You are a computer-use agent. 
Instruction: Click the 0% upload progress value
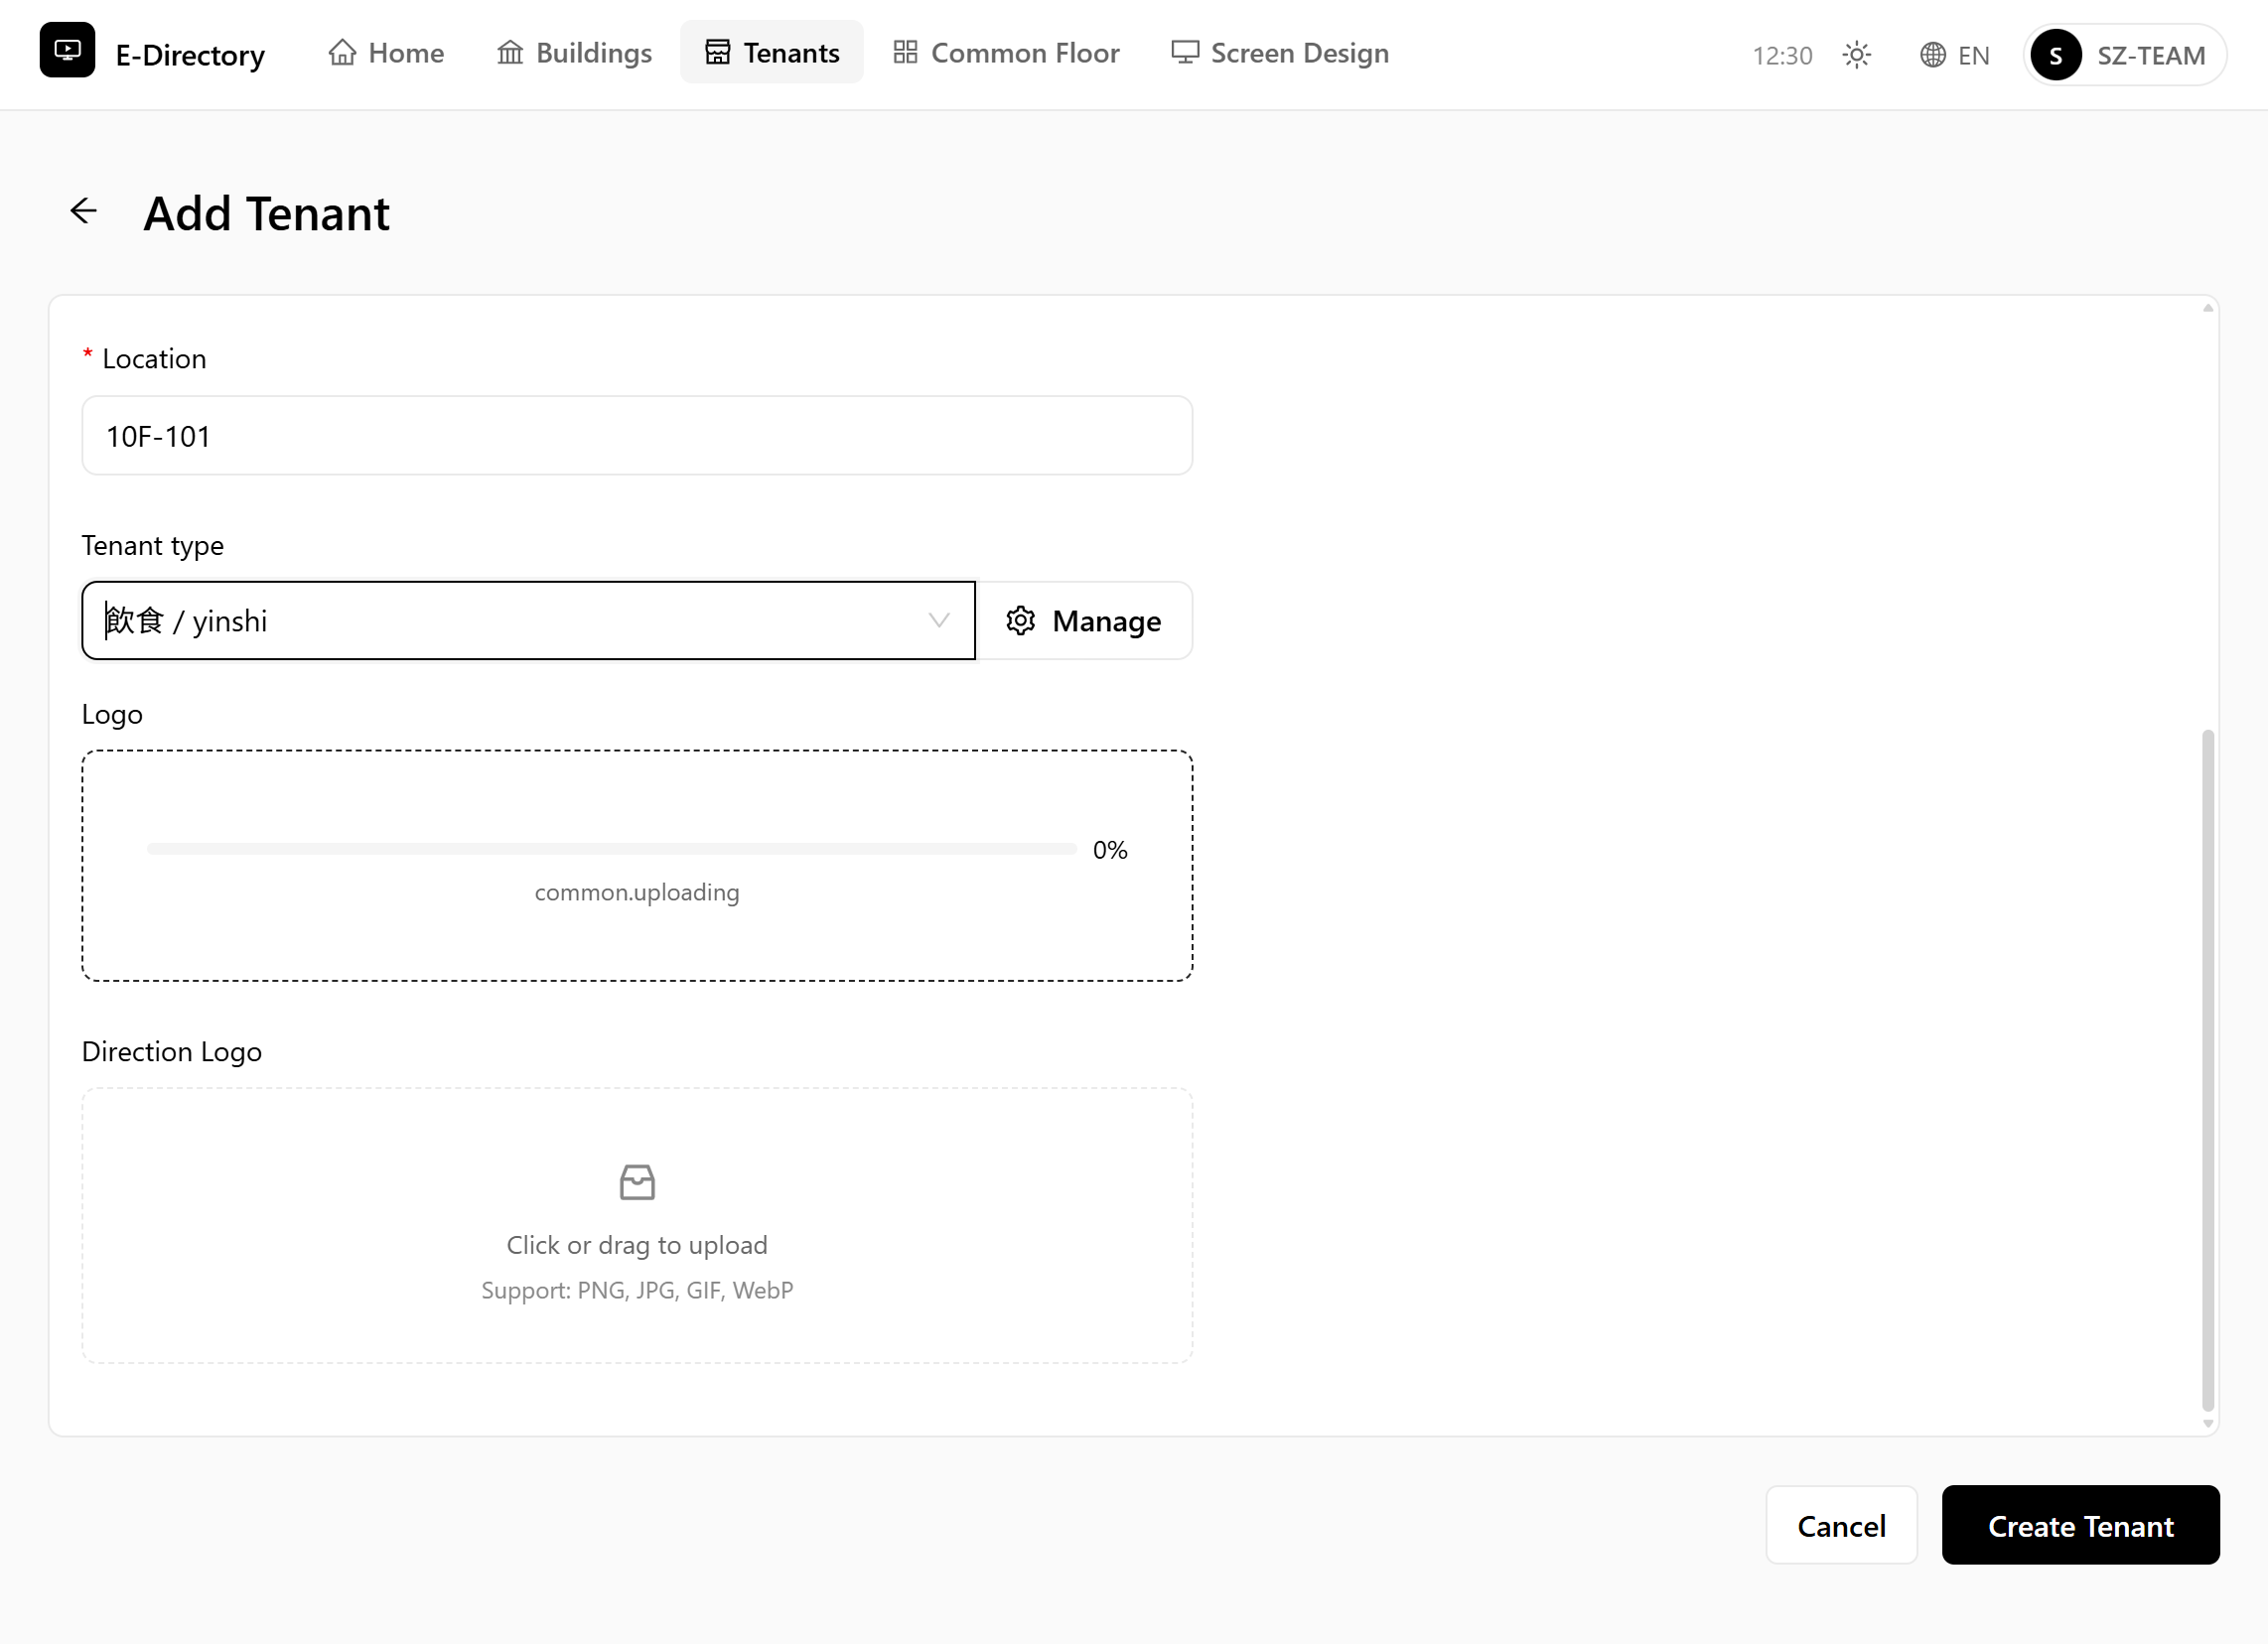[1110, 850]
